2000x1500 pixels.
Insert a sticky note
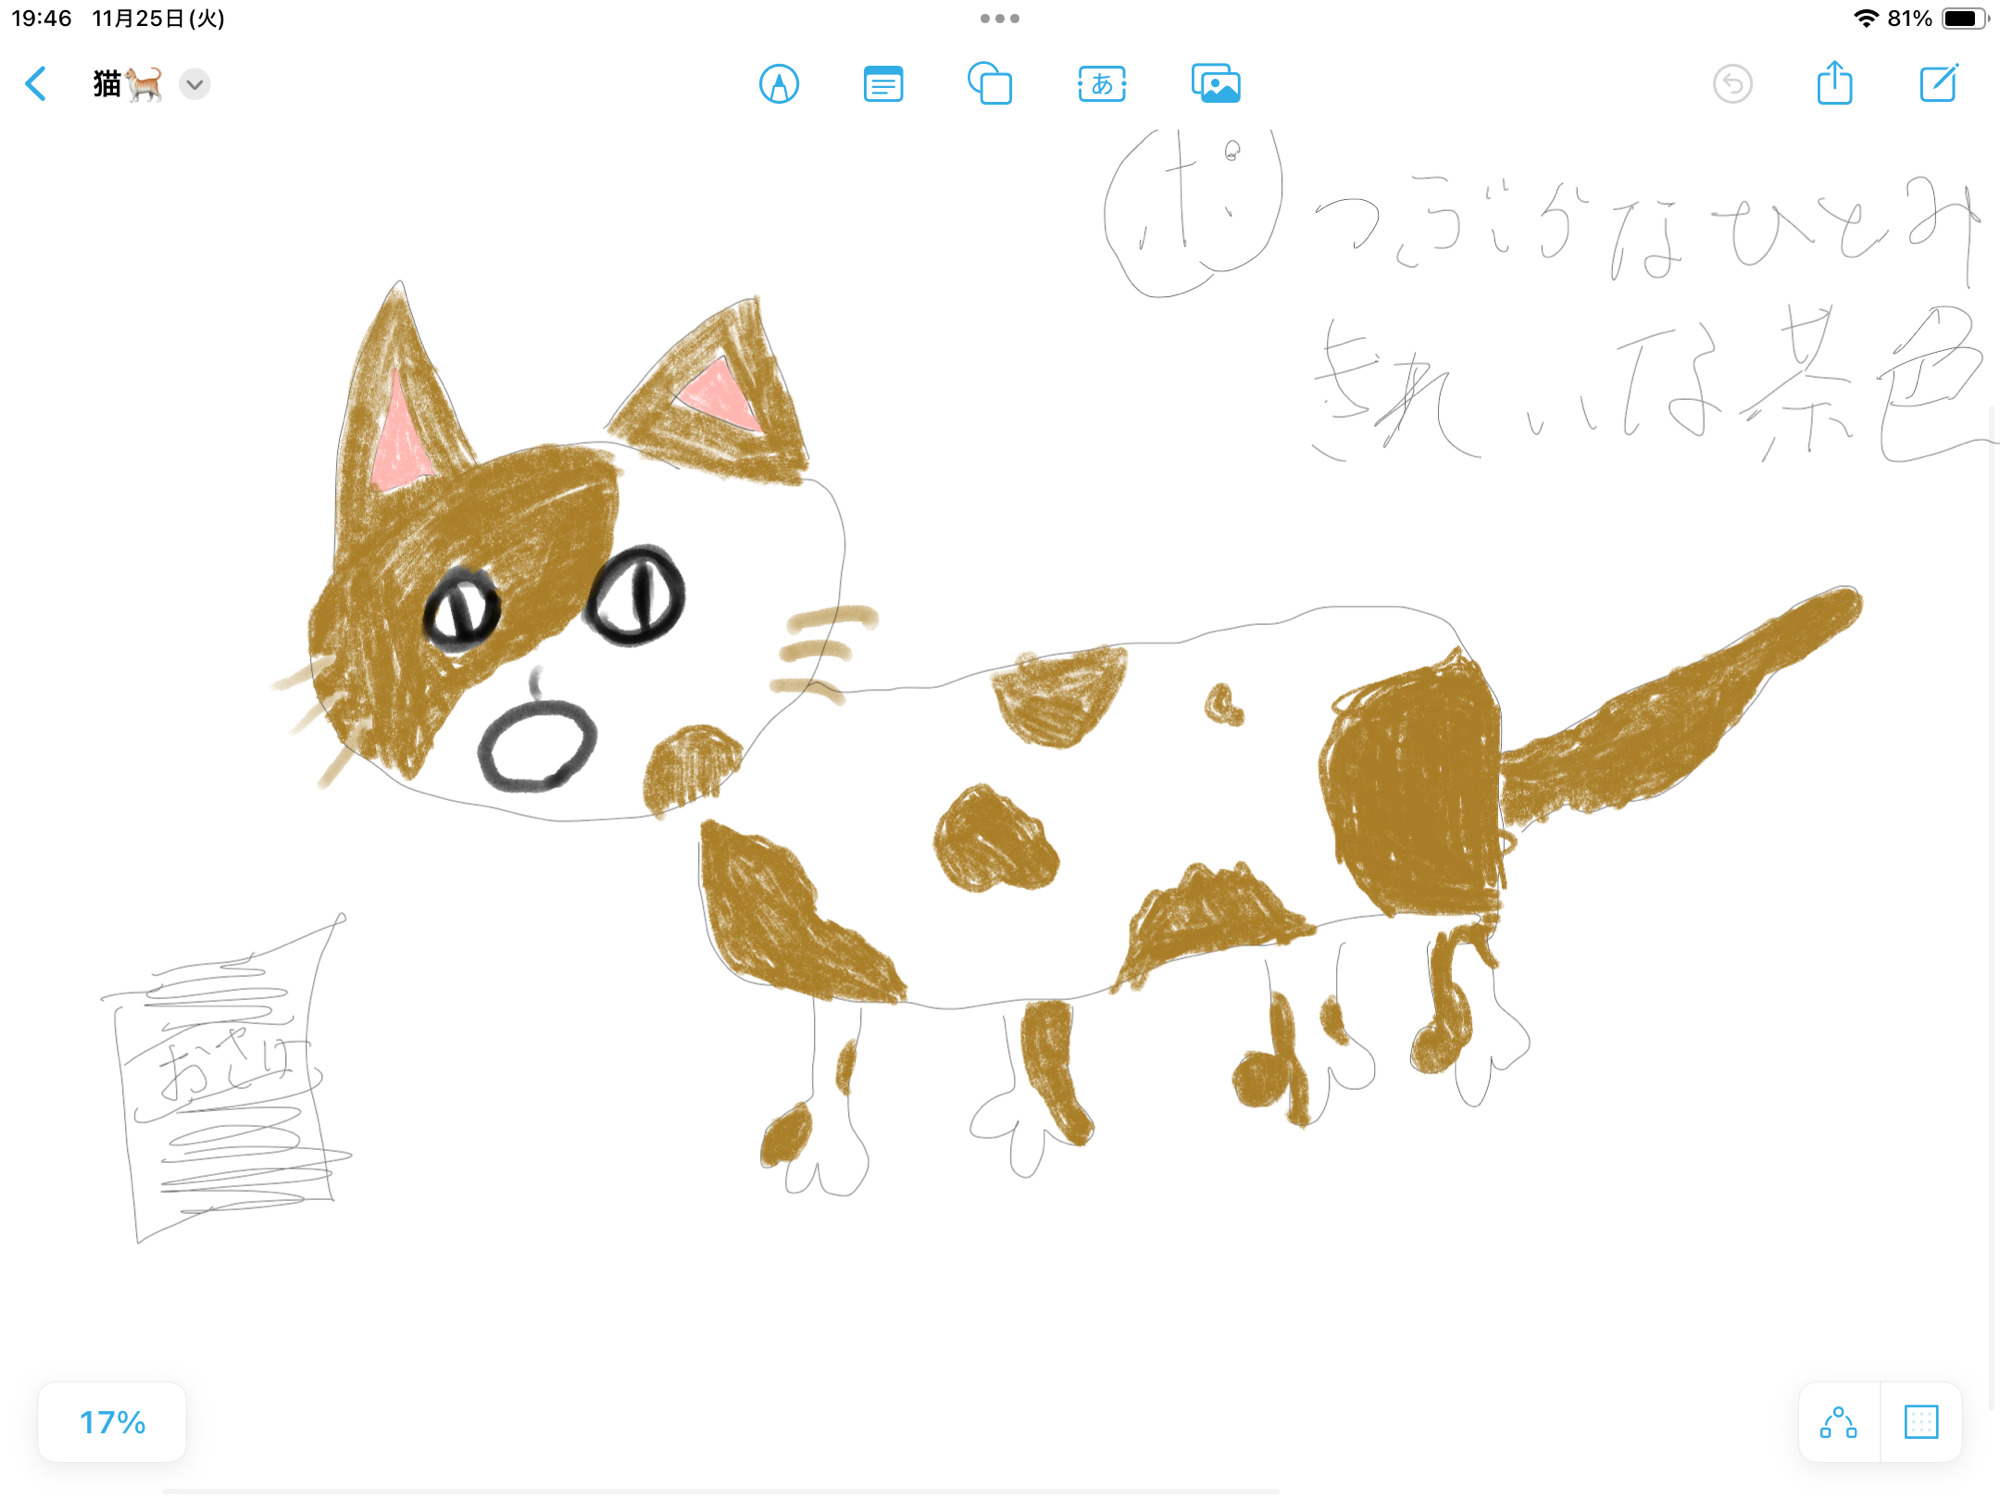(x=882, y=84)
